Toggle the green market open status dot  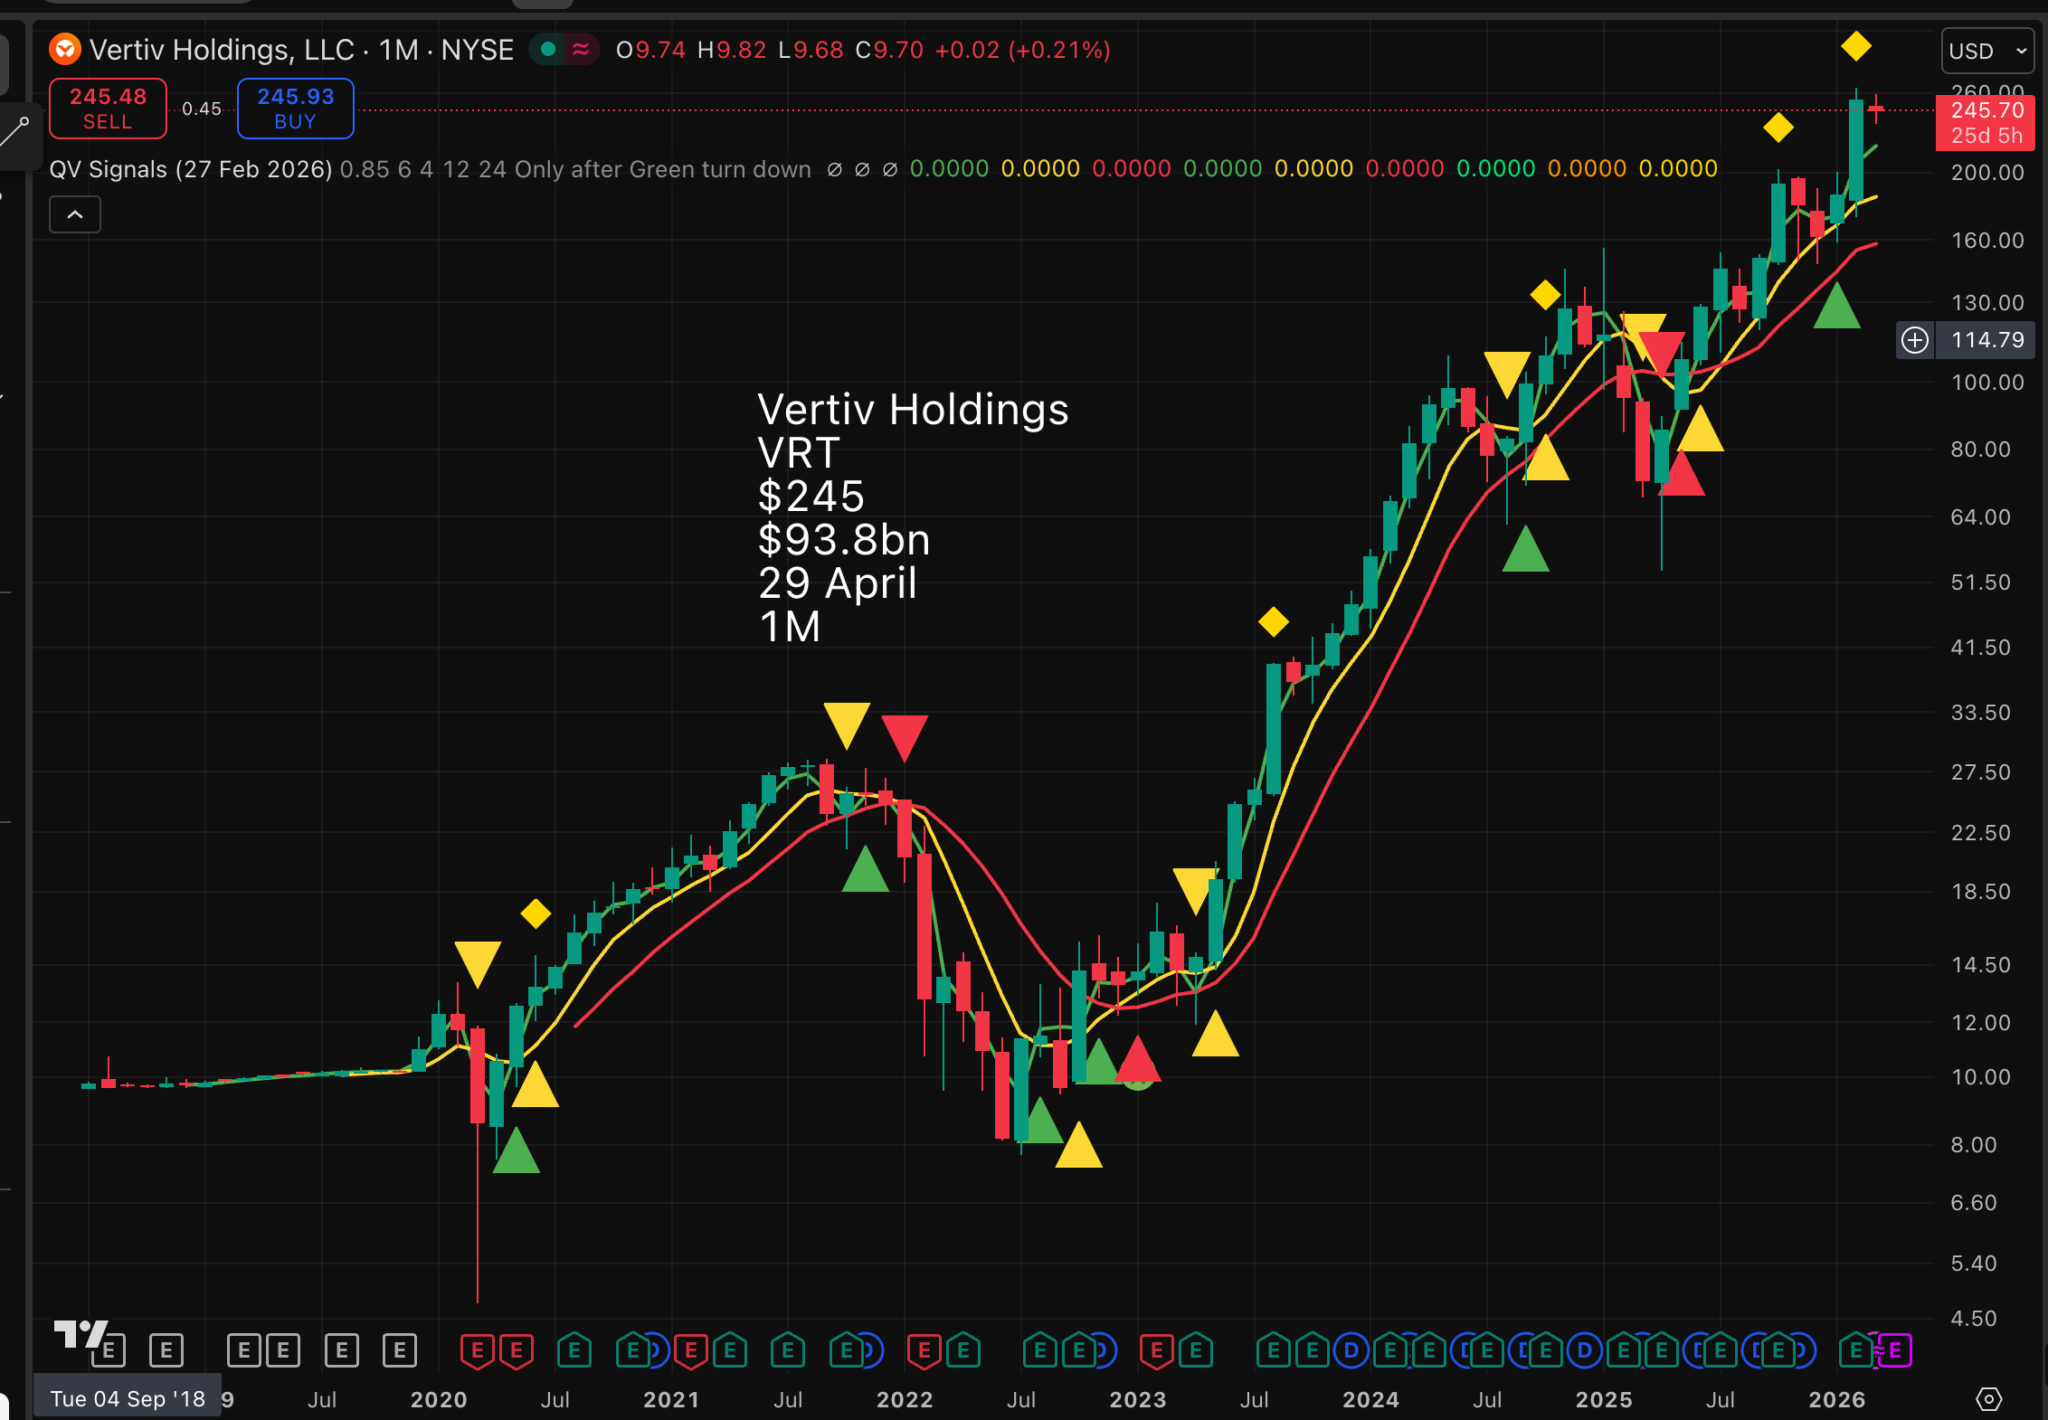(x=548, y=49)
